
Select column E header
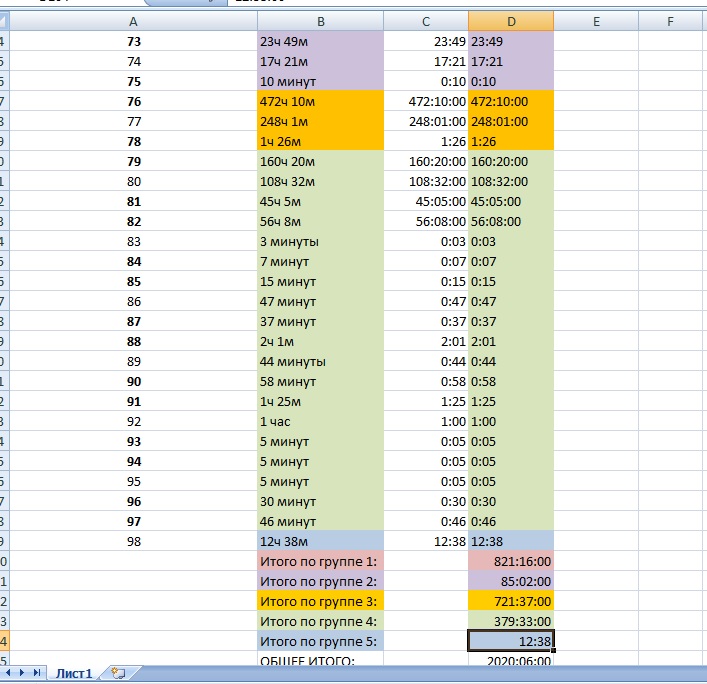tap(596, 21)
